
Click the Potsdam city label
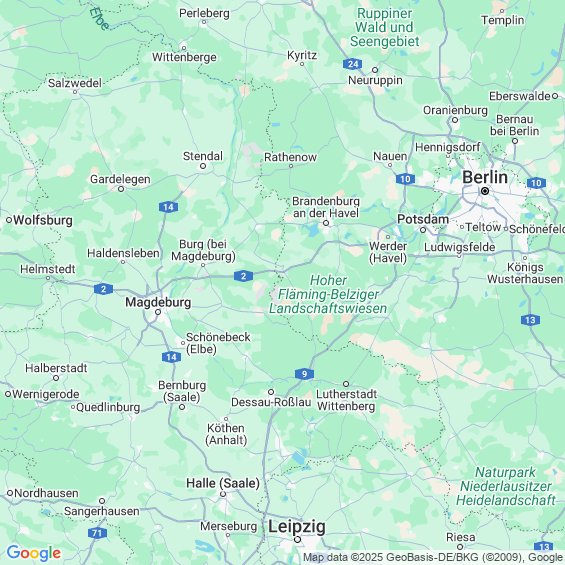click(423, 219)
